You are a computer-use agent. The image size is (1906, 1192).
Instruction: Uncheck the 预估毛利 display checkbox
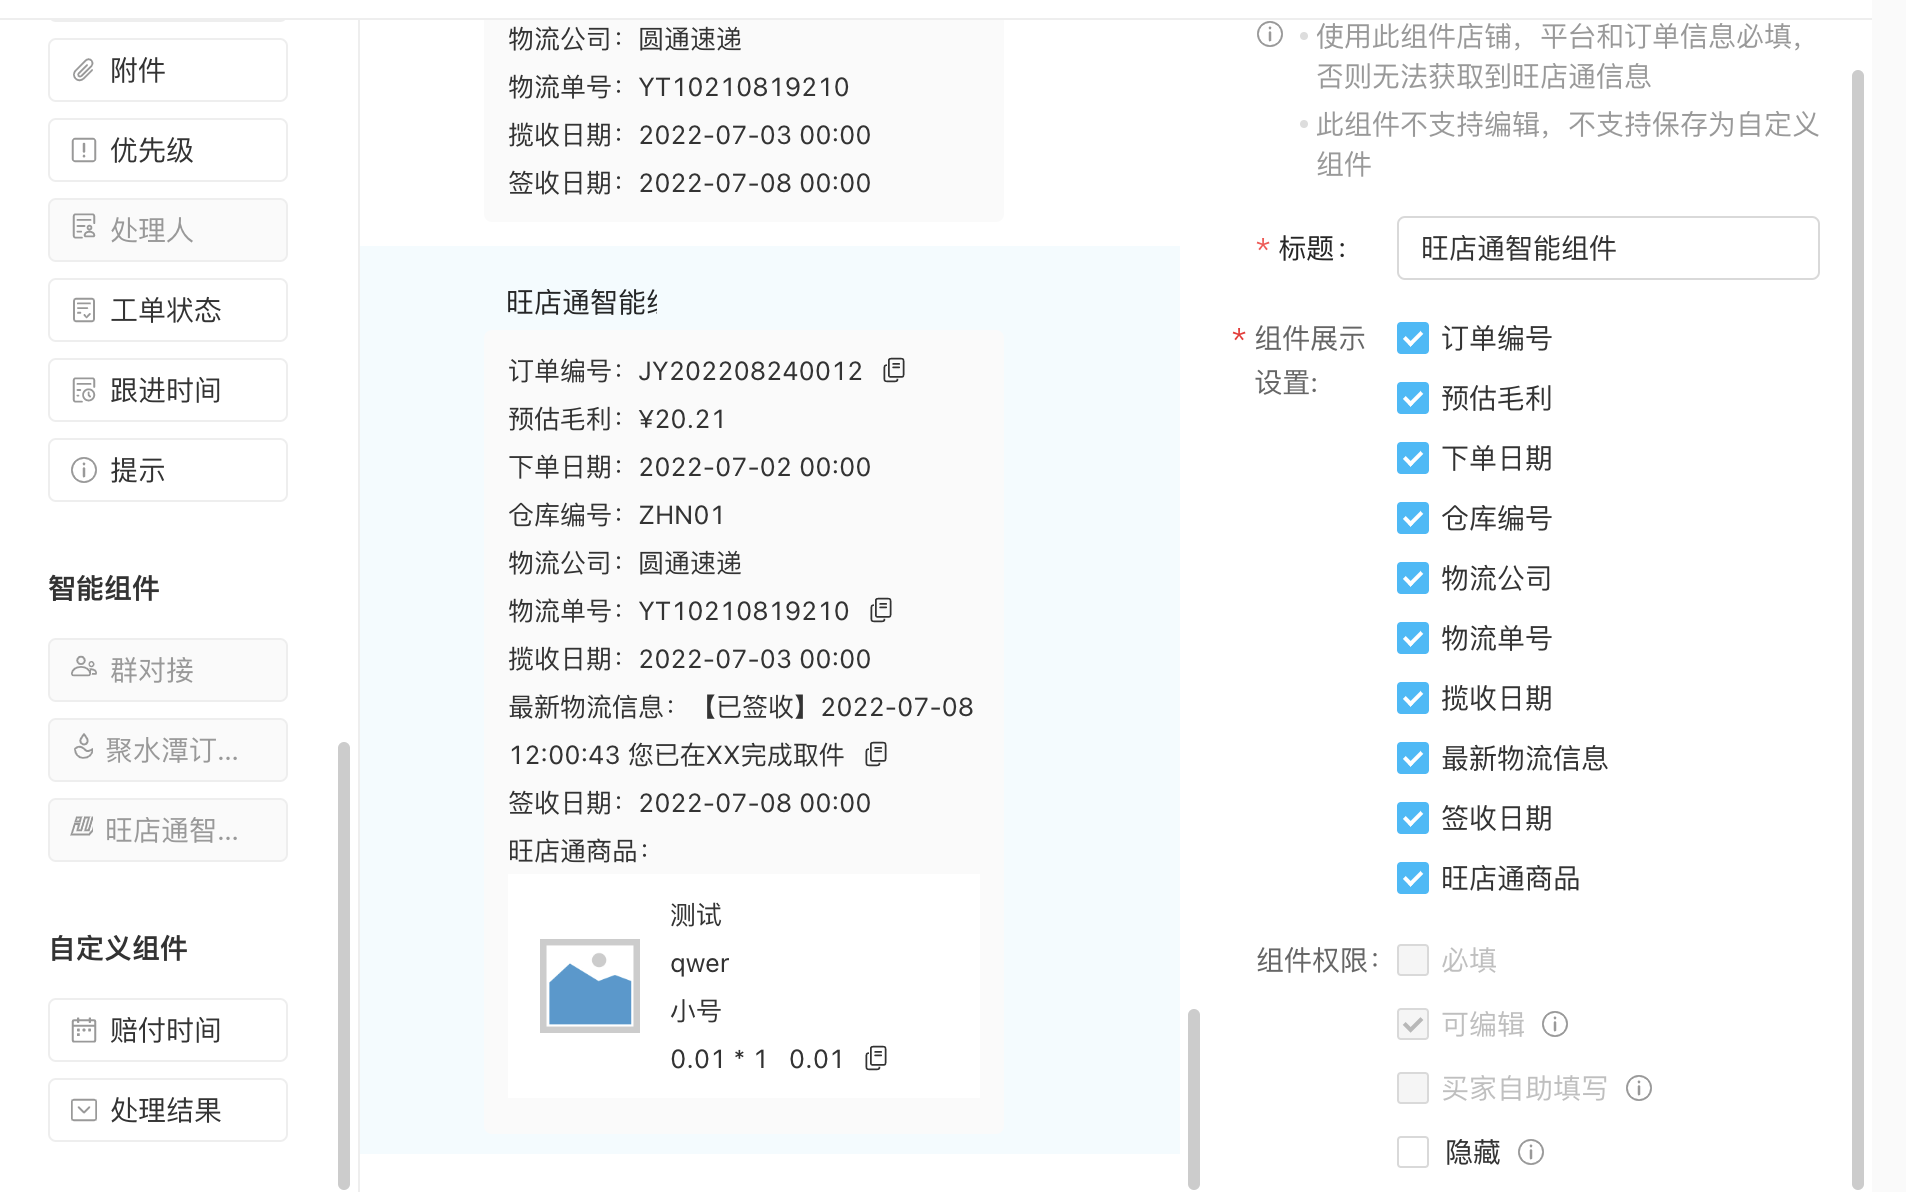pos(1413,398)
